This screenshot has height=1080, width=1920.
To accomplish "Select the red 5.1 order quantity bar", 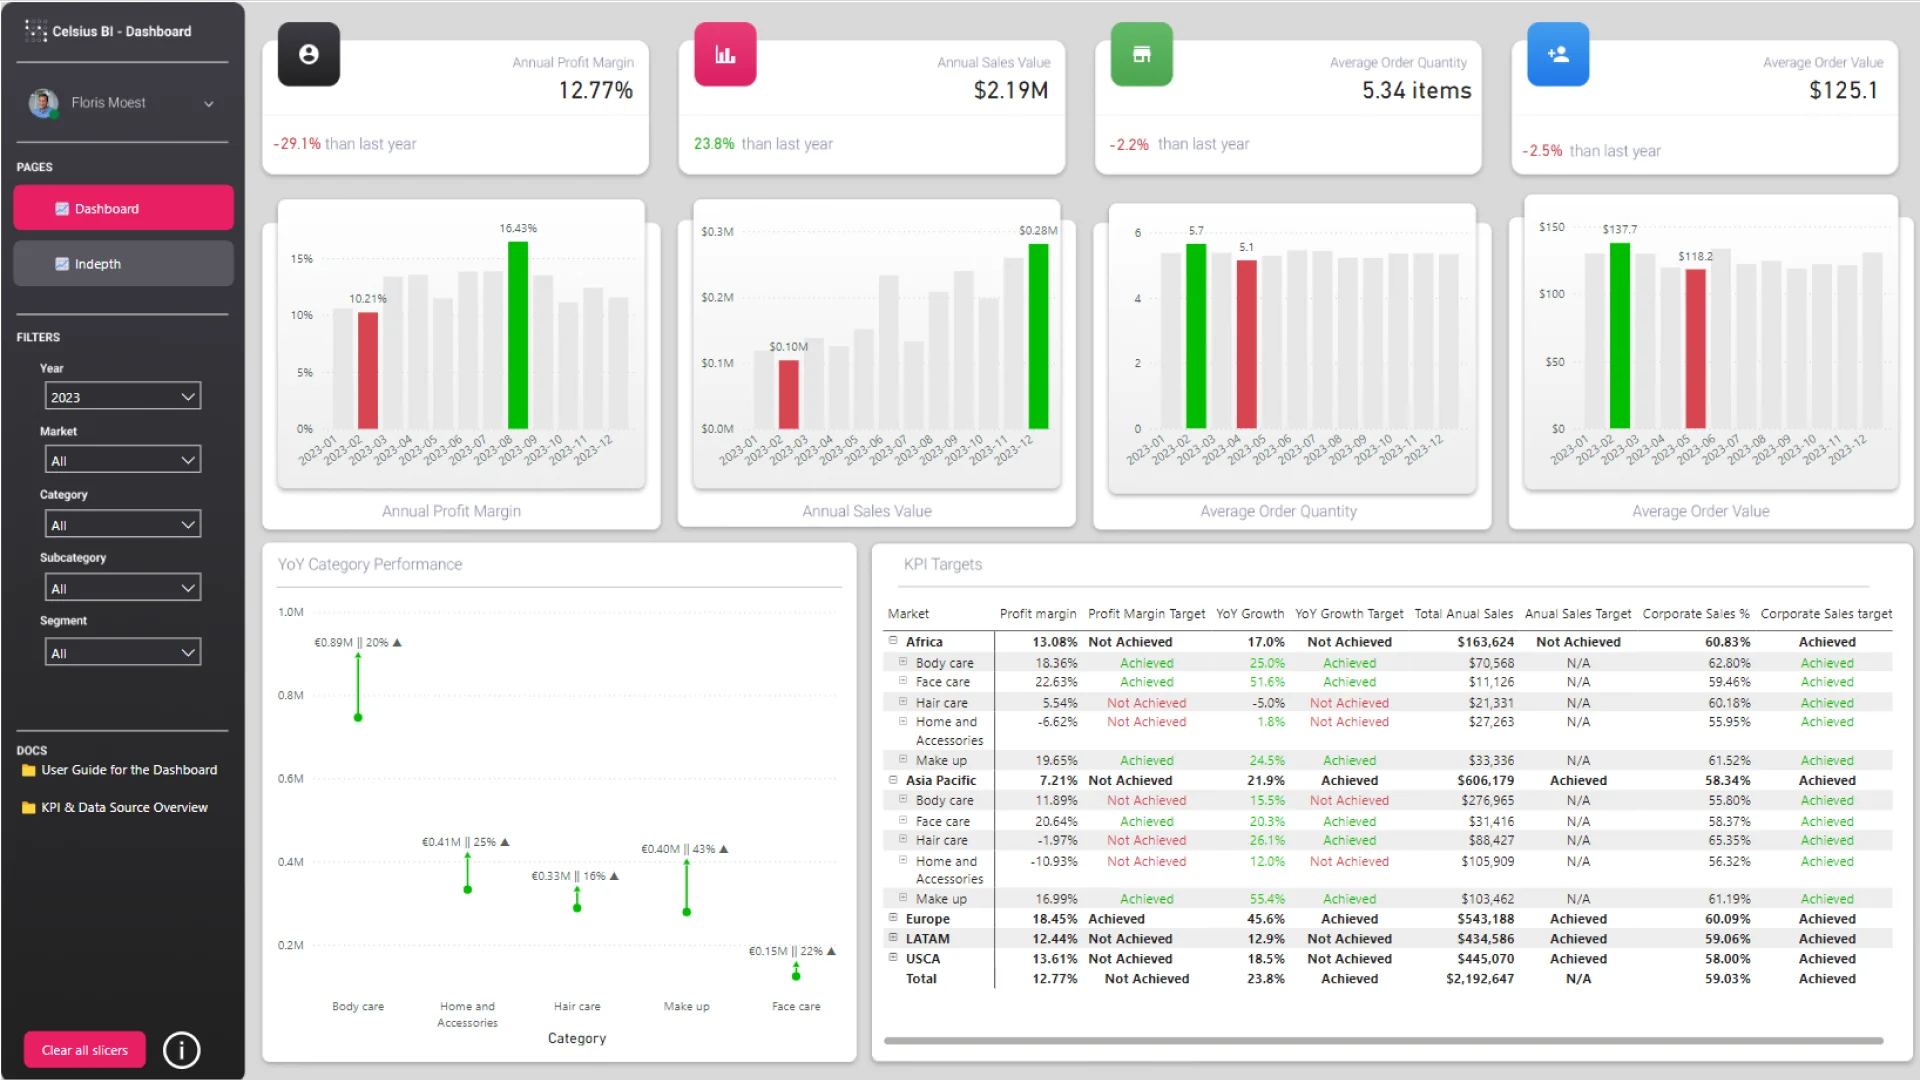I will point(1246,345).
